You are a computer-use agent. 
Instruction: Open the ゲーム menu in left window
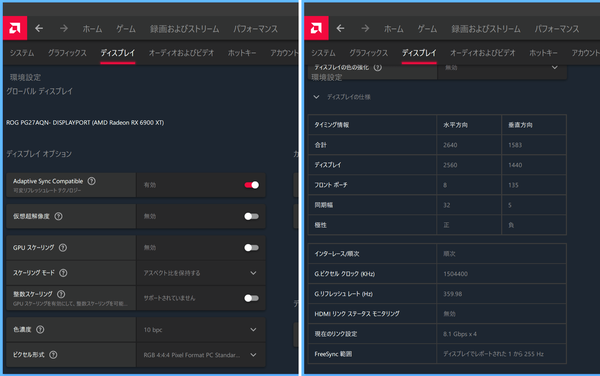click(126, 29)
